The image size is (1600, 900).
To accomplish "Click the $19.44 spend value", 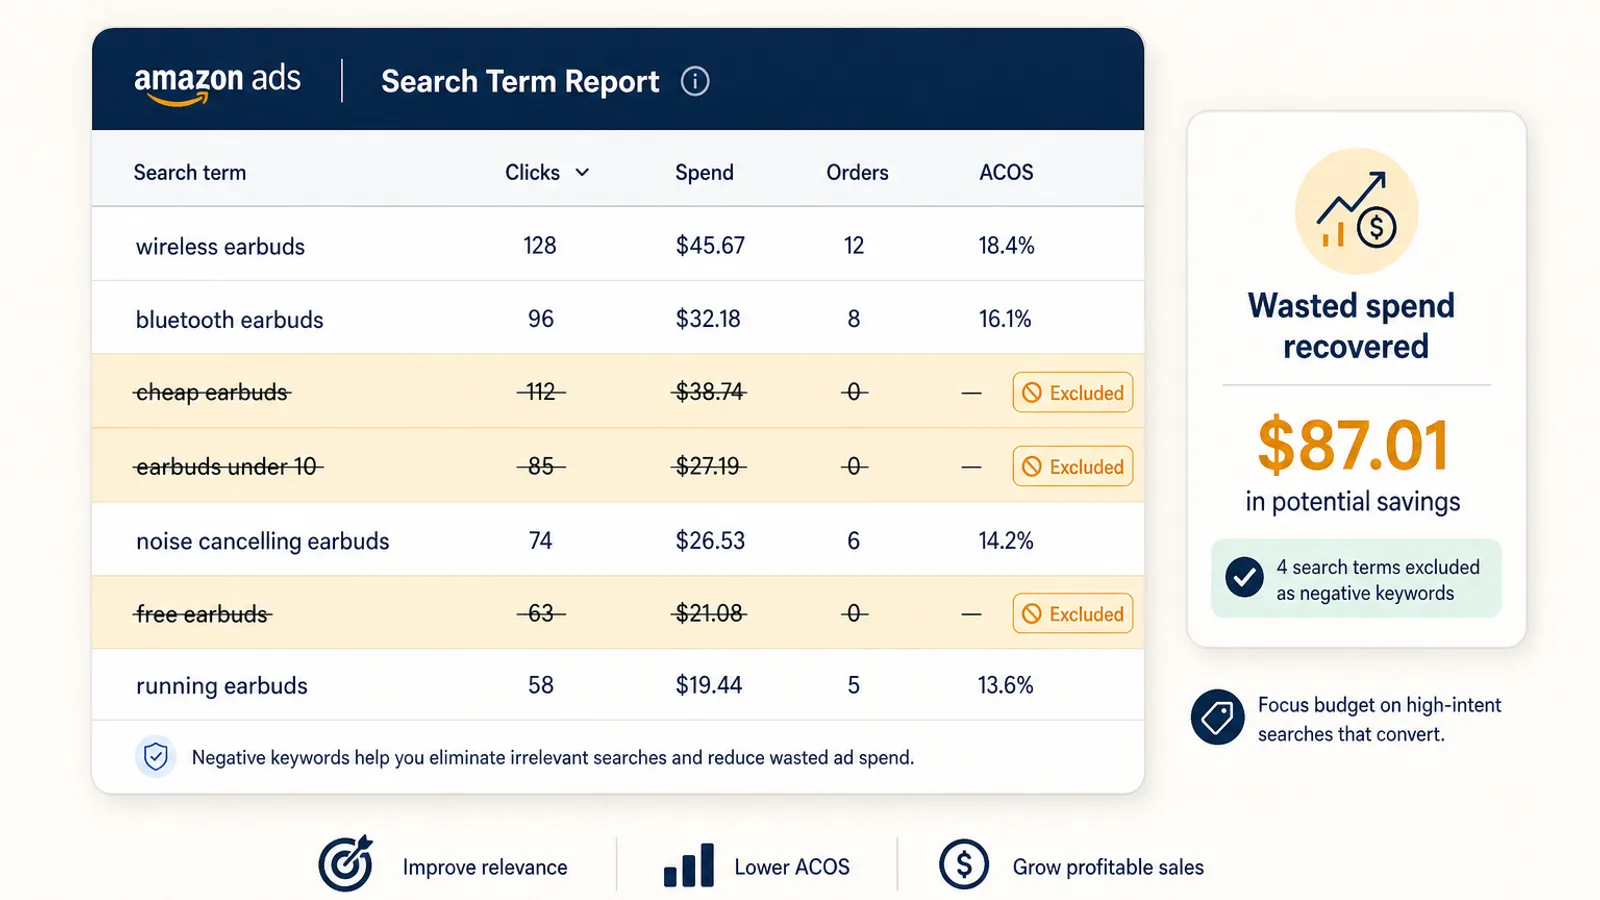I will coord(709,685).
